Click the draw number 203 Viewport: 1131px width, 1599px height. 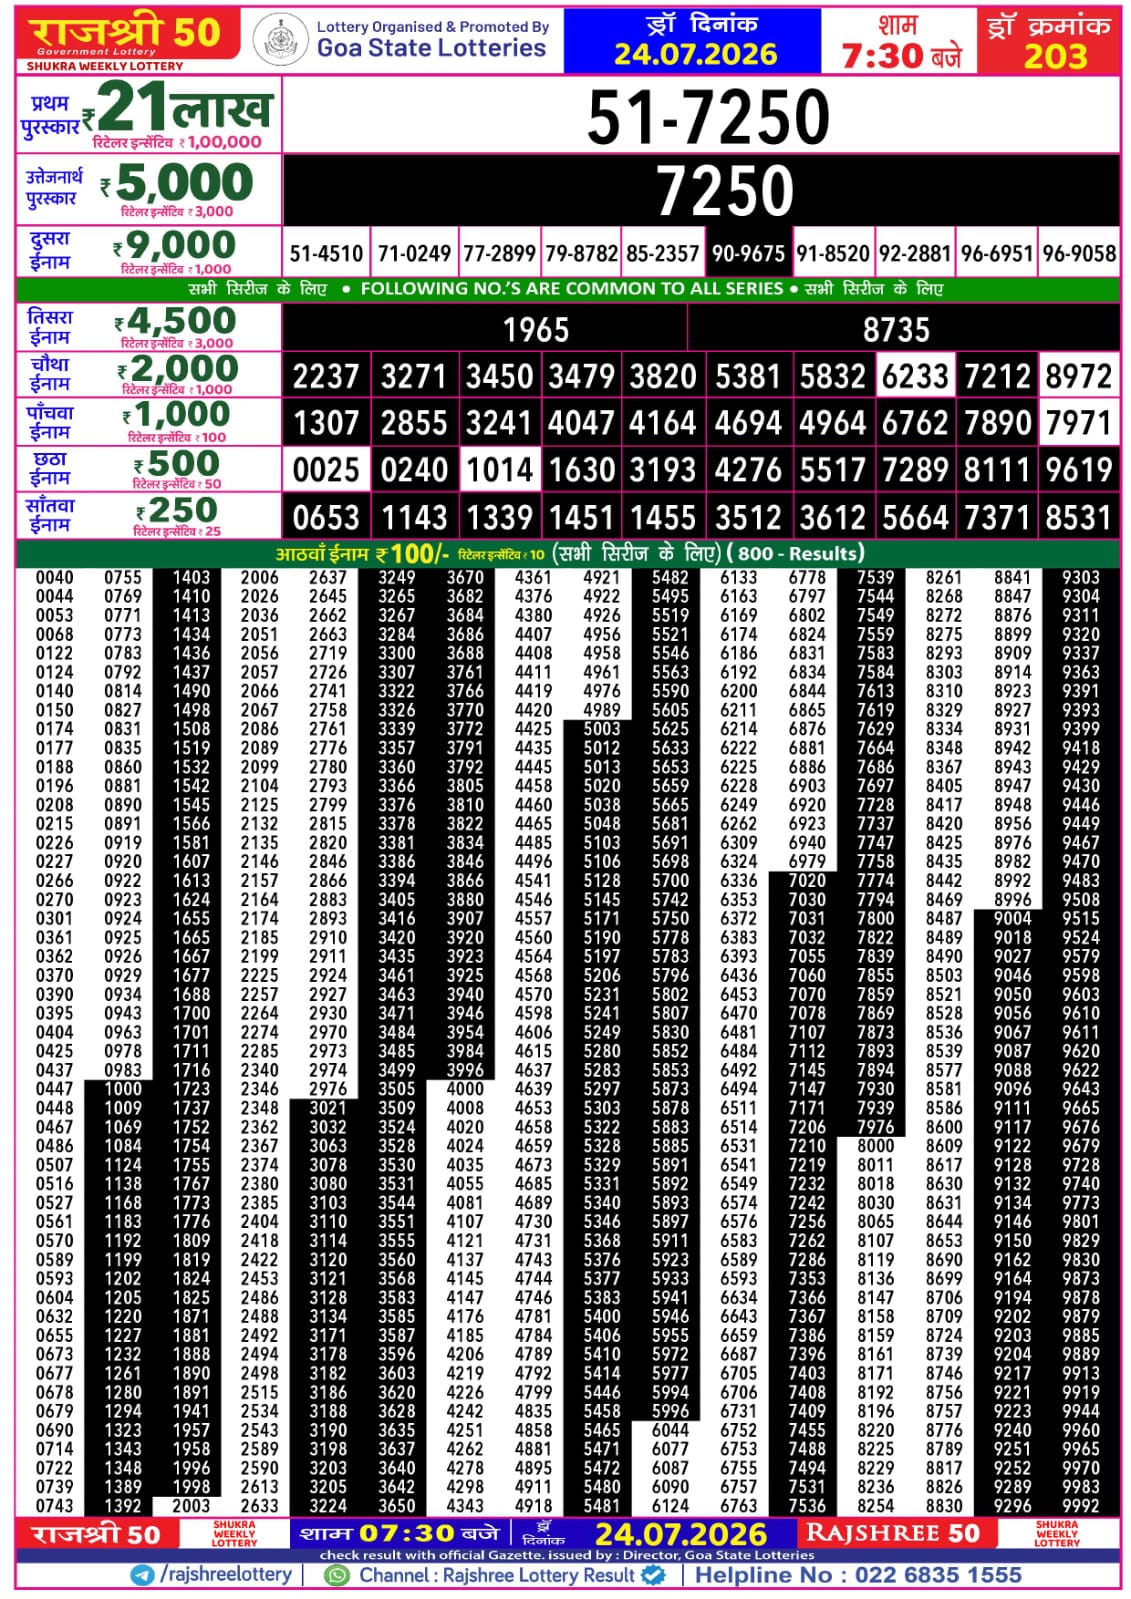point(1055,56)
